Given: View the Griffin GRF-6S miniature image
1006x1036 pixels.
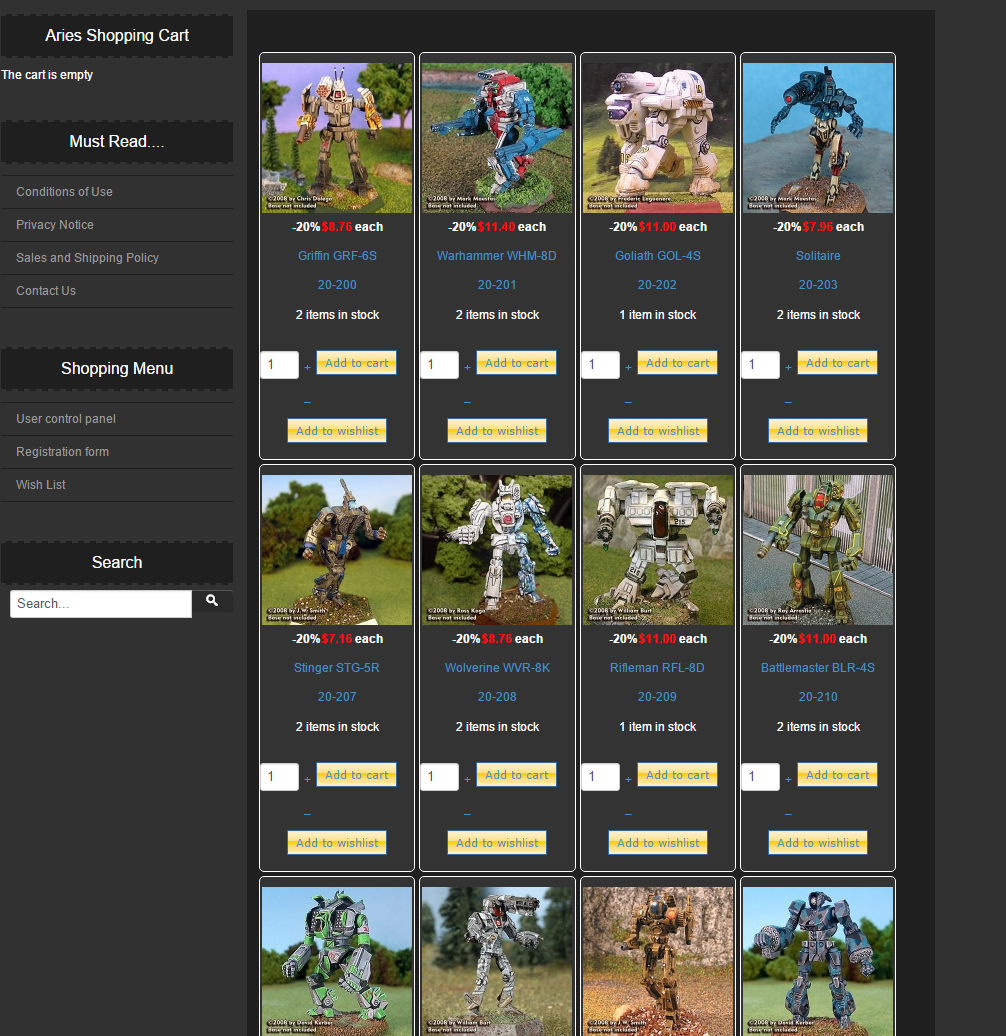Looking at the screenshot, I should [x=337, y=138].
